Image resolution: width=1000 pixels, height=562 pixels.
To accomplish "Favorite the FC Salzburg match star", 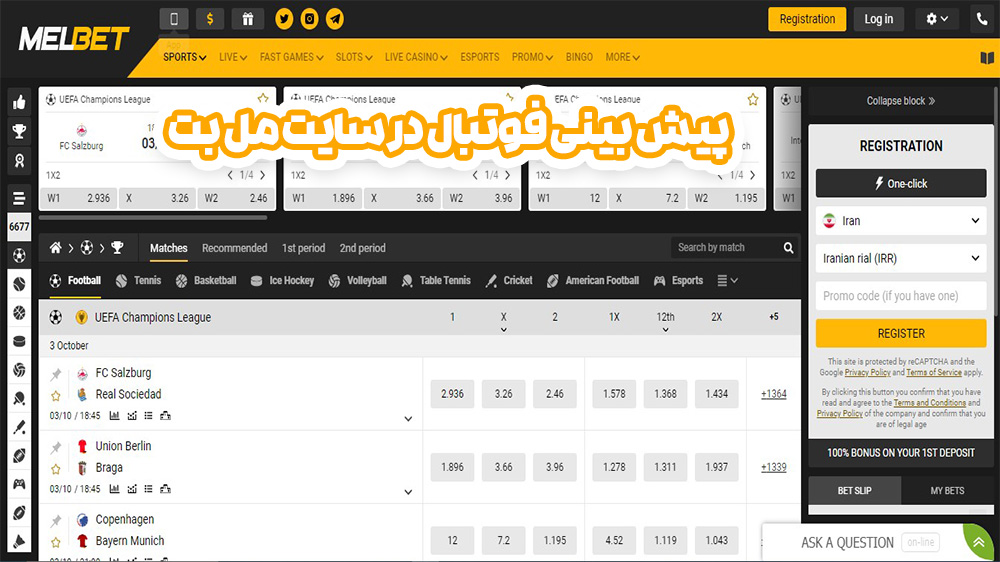I will point(56,395).
